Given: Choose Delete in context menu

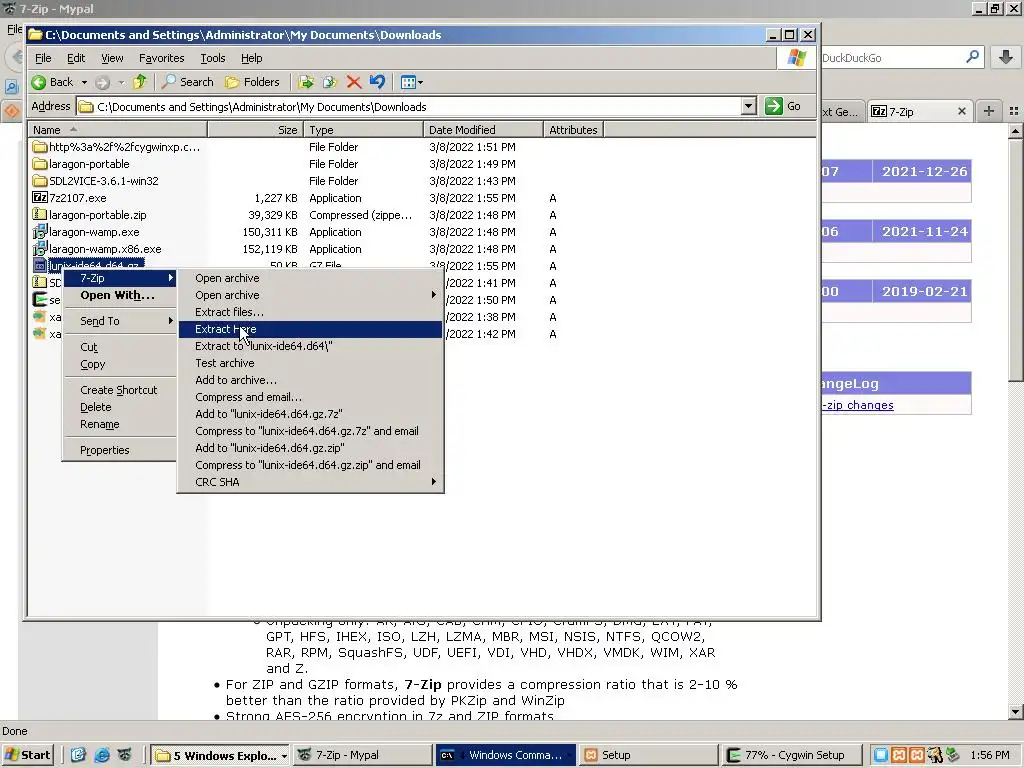Looking at the screenshot, I should point(120,407).
